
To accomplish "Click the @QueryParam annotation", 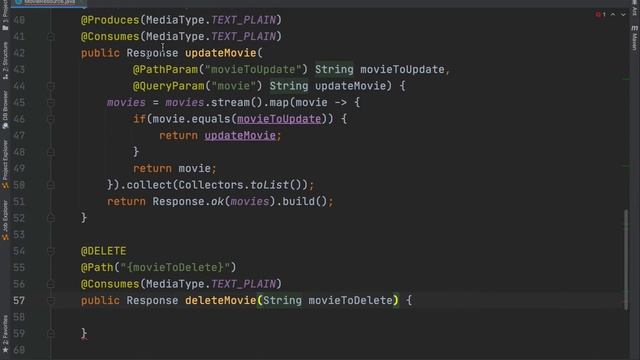I will click(x=169, y=86).
